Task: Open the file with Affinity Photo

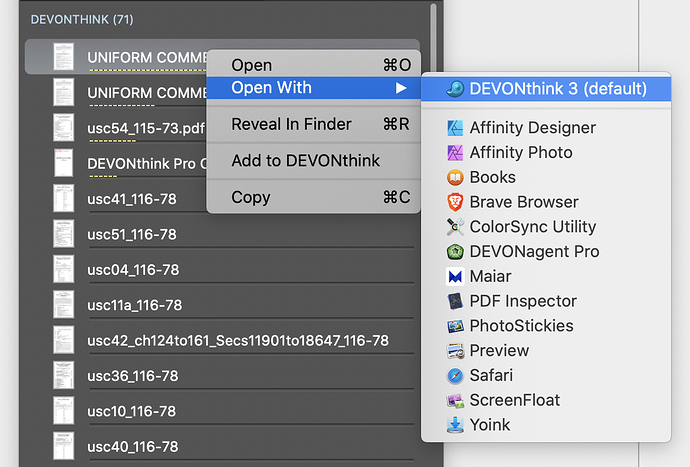Action: 546,152
